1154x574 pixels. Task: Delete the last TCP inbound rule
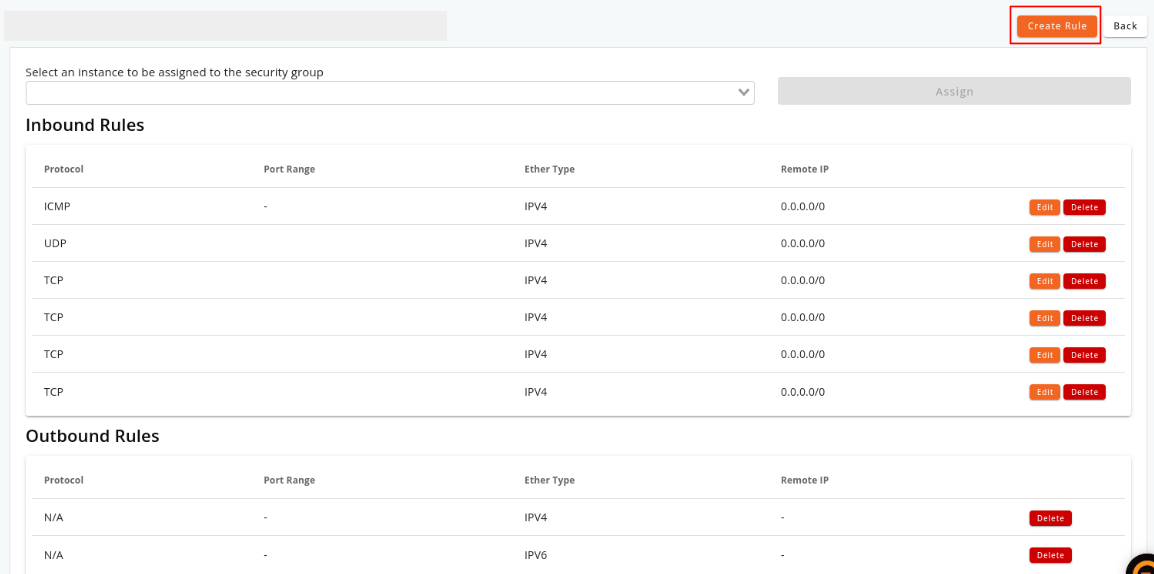(1084, 392)
